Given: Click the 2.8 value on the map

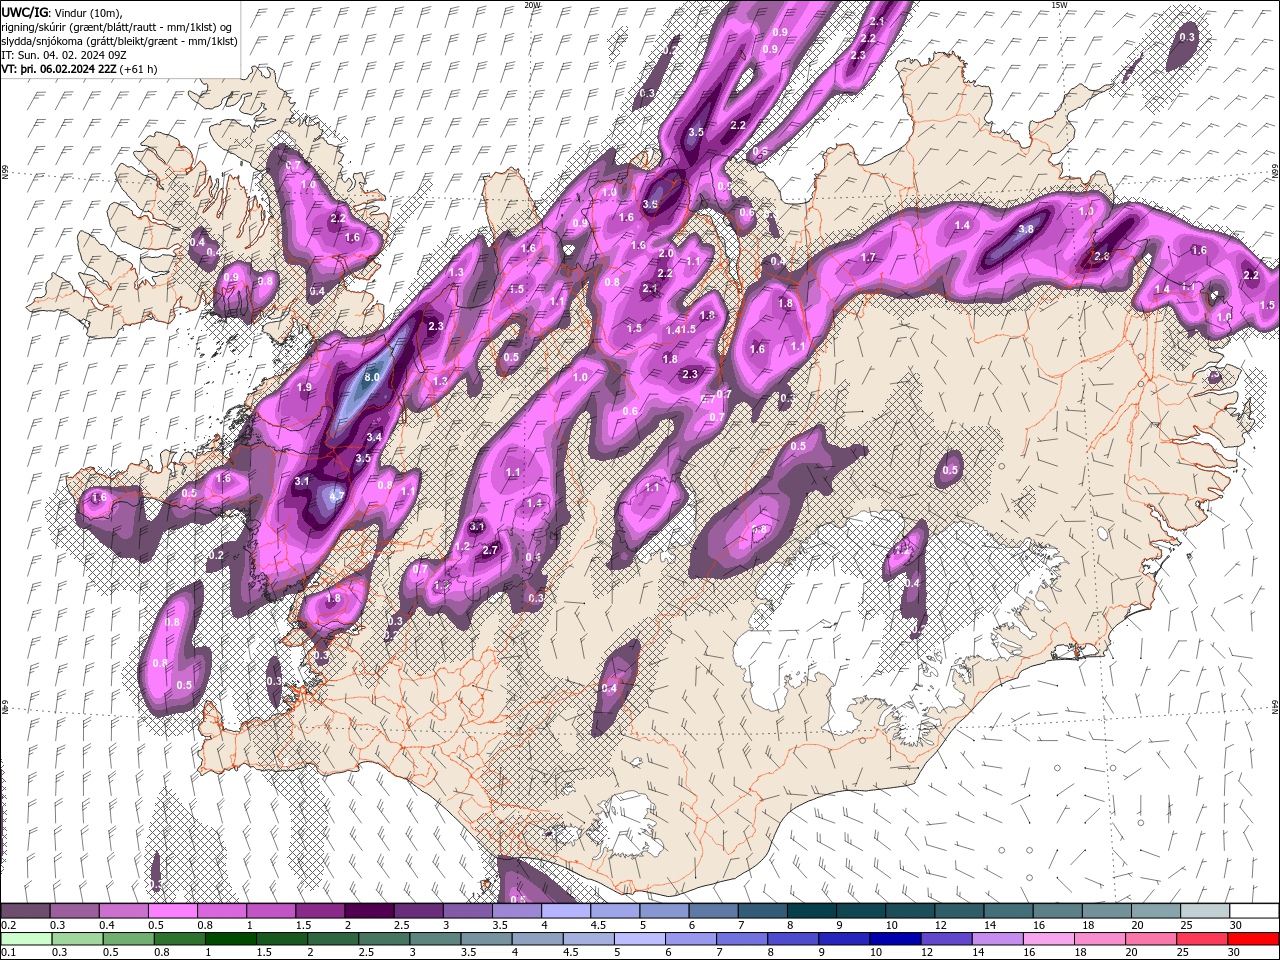Looking at the screenshot, I should click(x=1102, y=257).
